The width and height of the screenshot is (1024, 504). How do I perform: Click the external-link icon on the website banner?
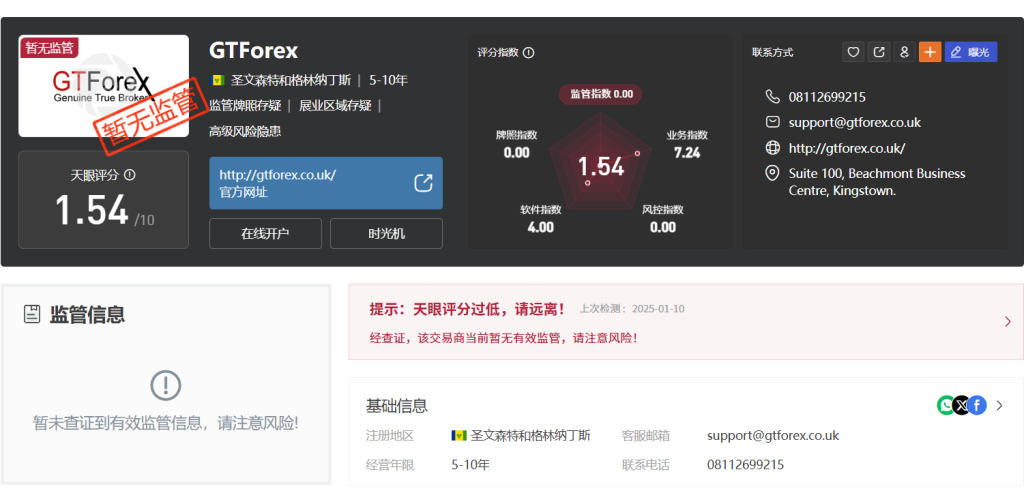click(424, 183)
